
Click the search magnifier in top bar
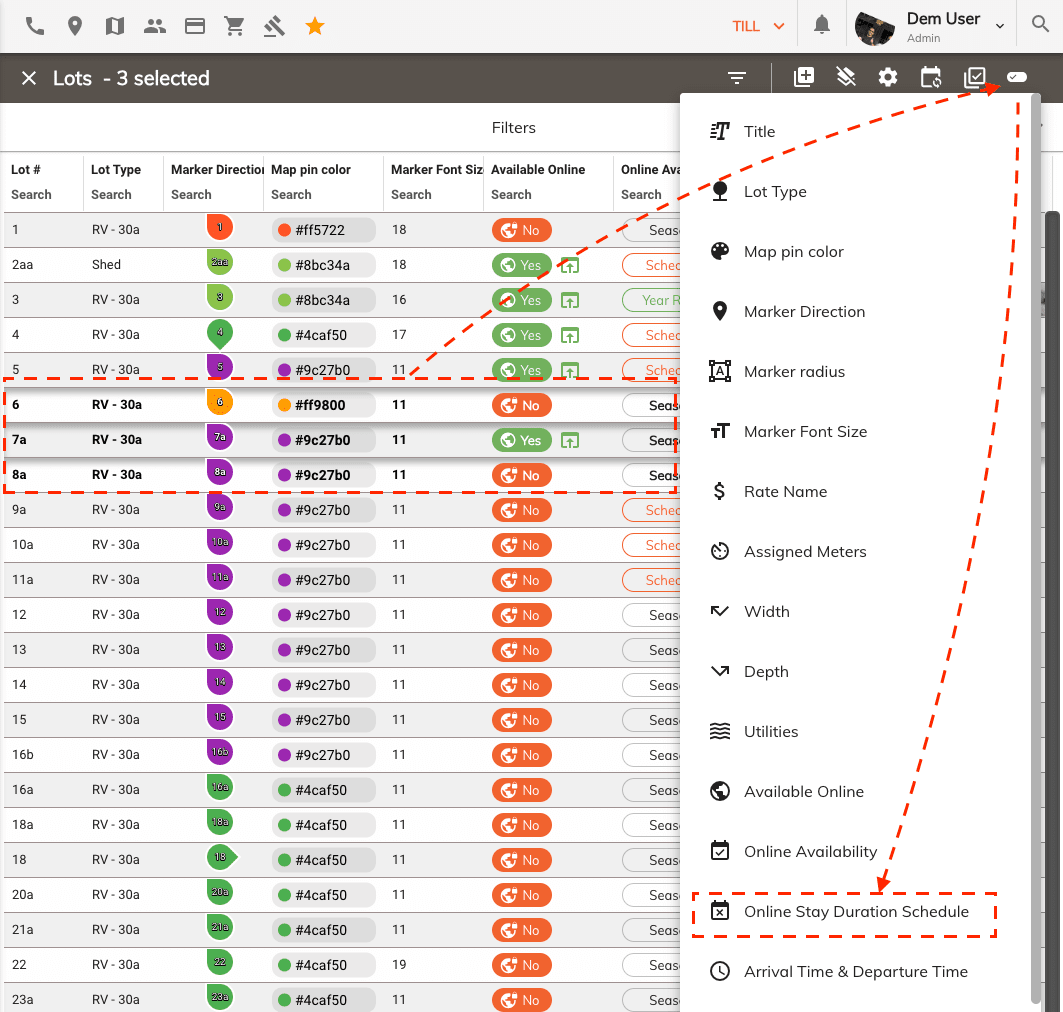tap(1040, 24)
